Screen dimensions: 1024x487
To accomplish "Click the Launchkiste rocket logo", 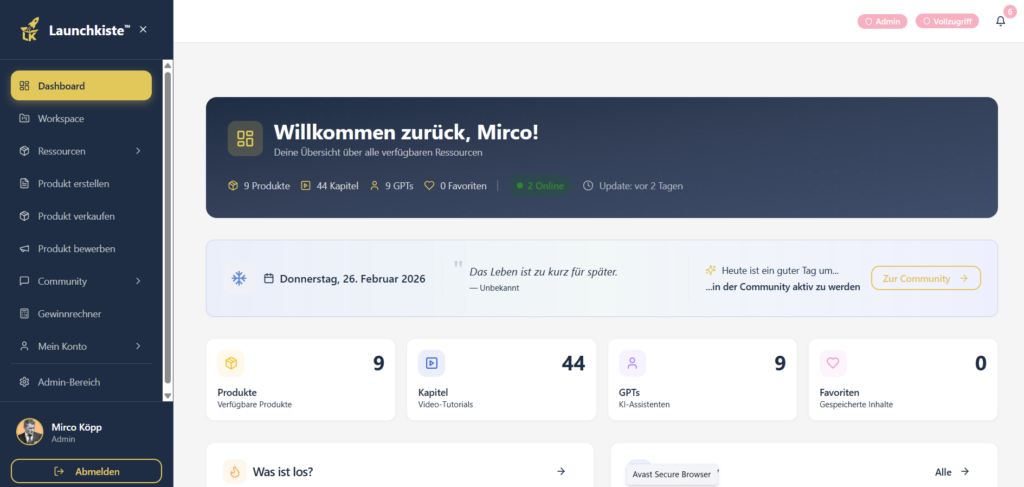I will (x=29, y=29).
